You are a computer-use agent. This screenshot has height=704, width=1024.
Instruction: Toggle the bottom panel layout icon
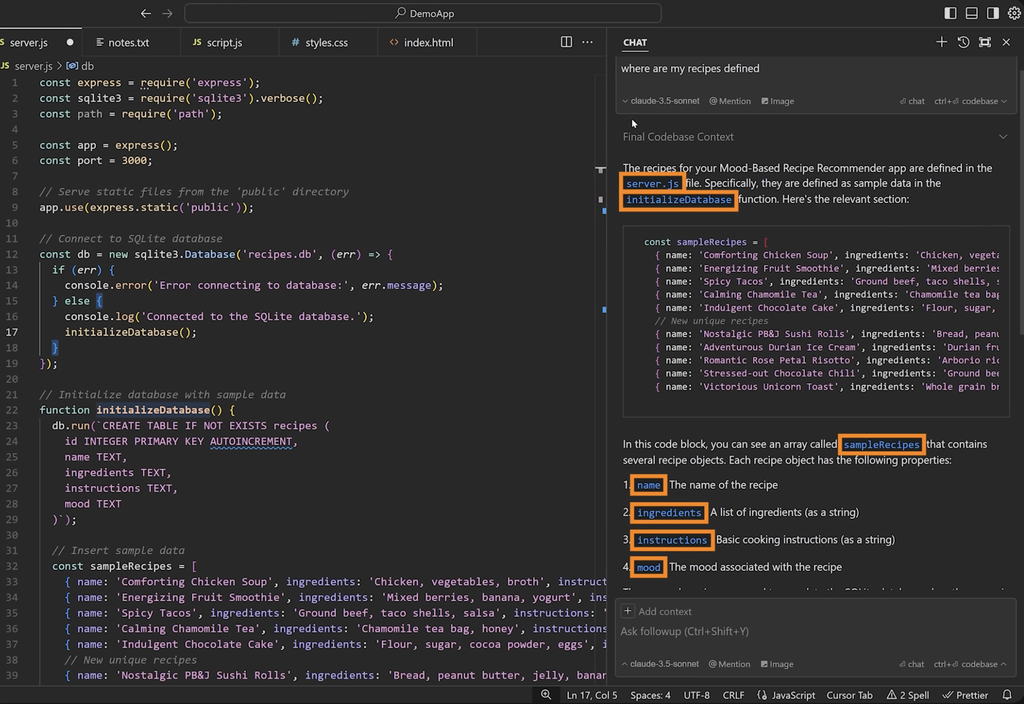click(x=972, y=13)
